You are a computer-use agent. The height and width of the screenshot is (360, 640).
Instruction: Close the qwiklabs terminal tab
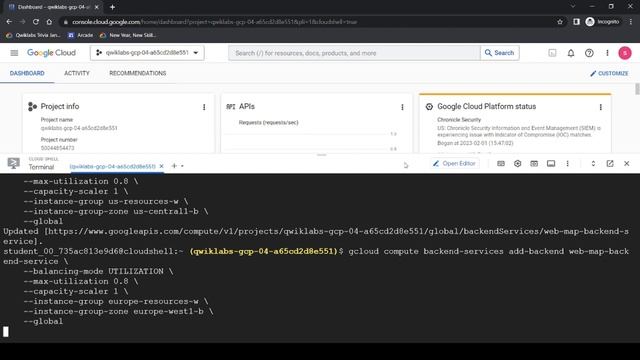click(162, 166)
